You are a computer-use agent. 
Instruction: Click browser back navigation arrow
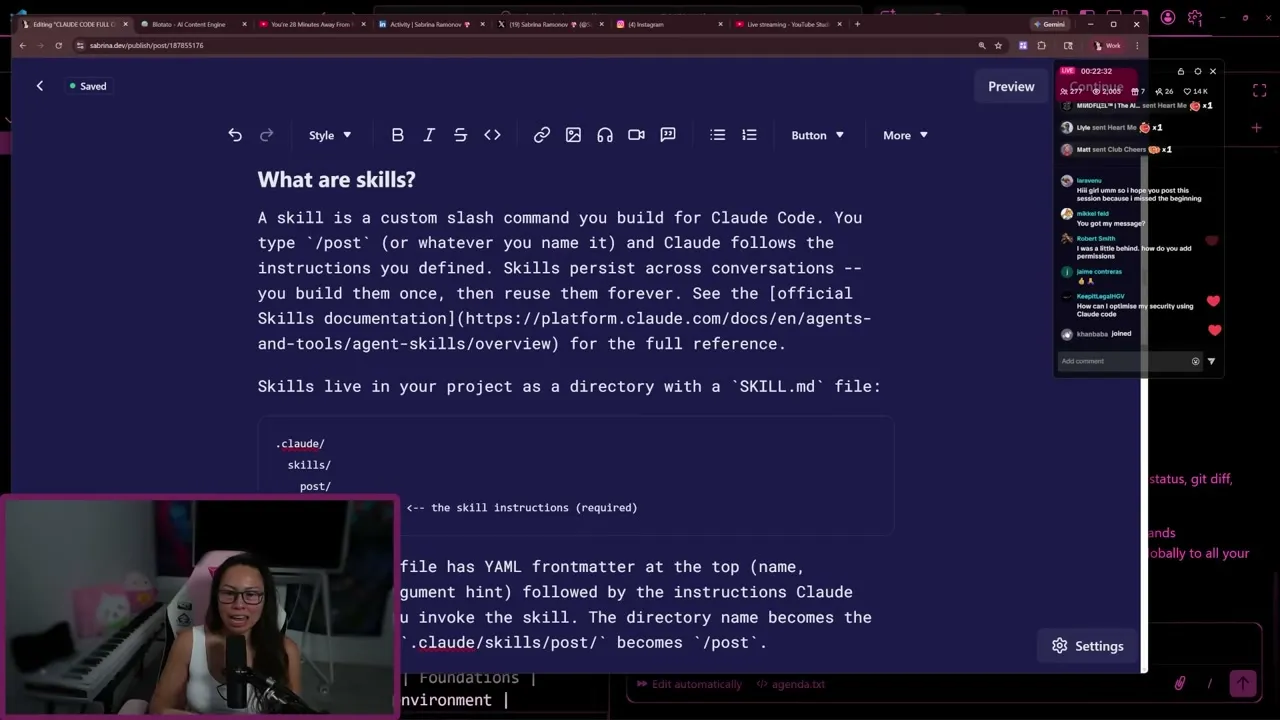pyautogui.click(x=22, y=45)
